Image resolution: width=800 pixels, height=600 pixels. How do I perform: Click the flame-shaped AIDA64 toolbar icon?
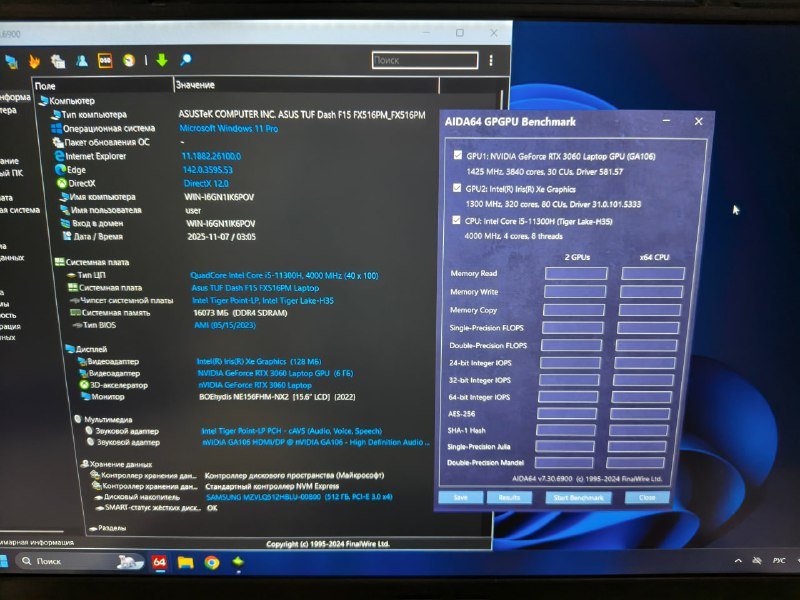(36, 60)
